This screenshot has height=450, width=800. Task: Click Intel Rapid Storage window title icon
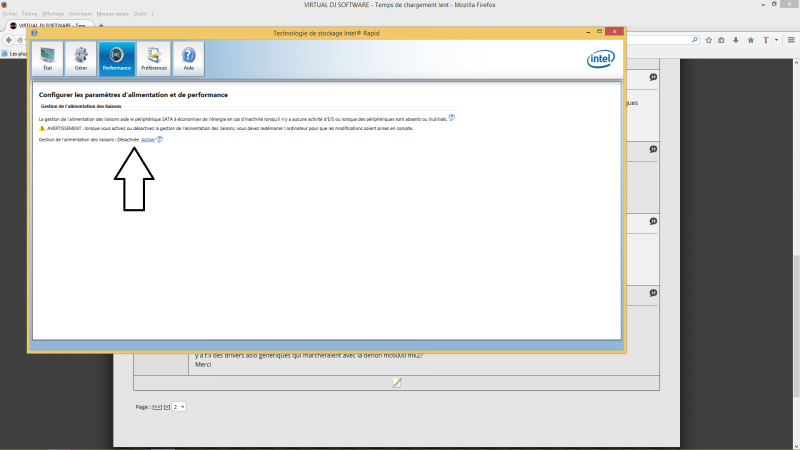tap(34, 33)
